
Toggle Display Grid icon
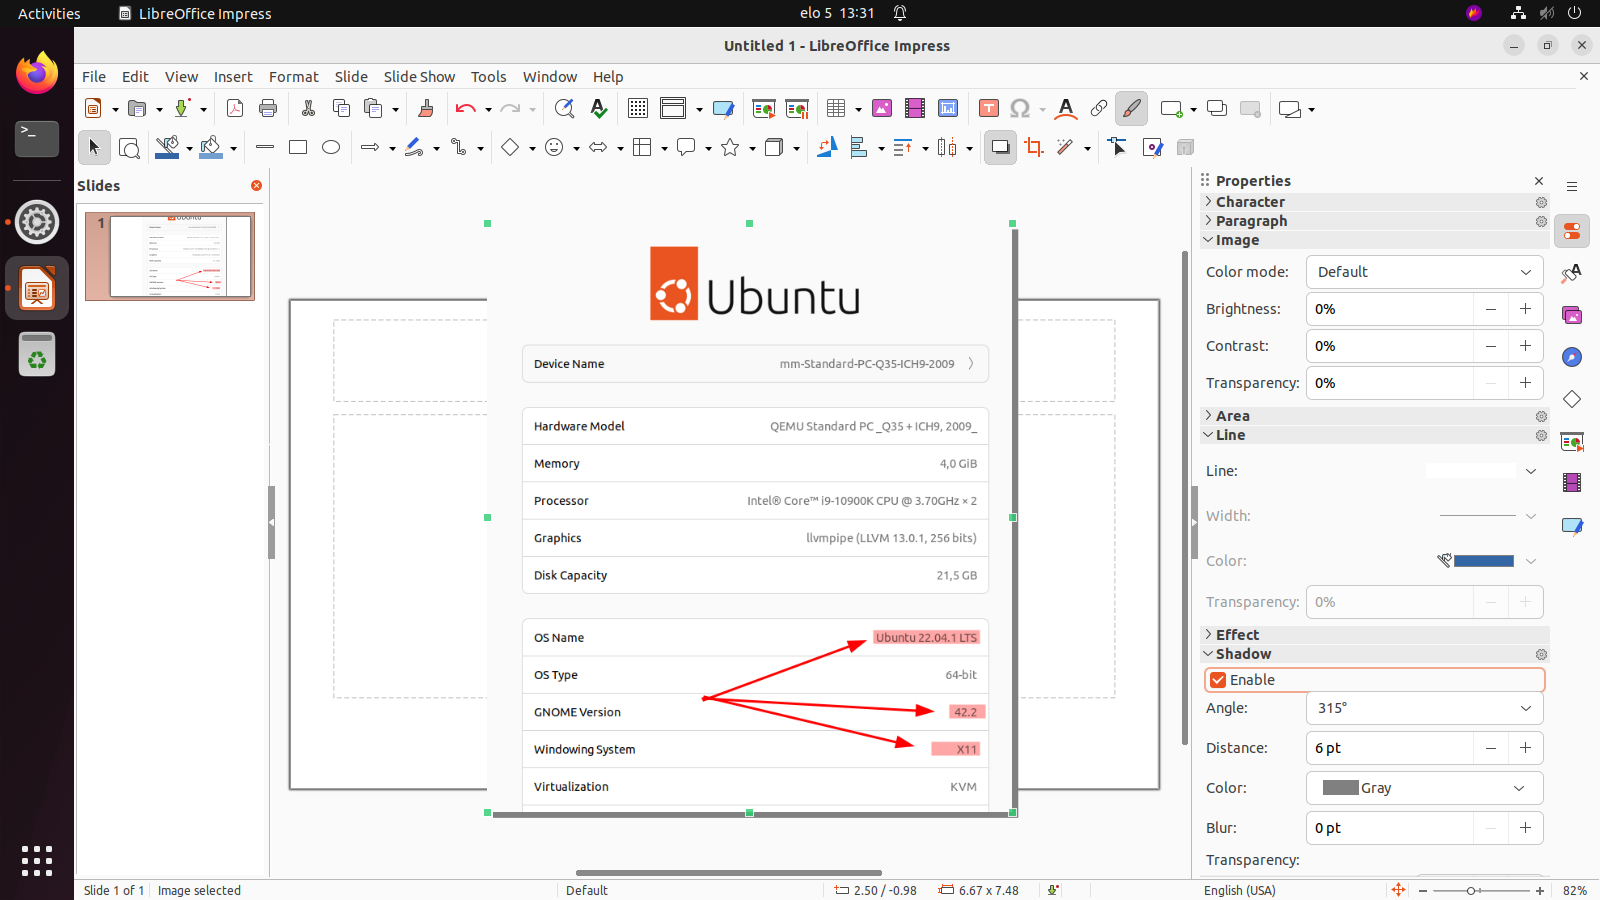[638, 109]
